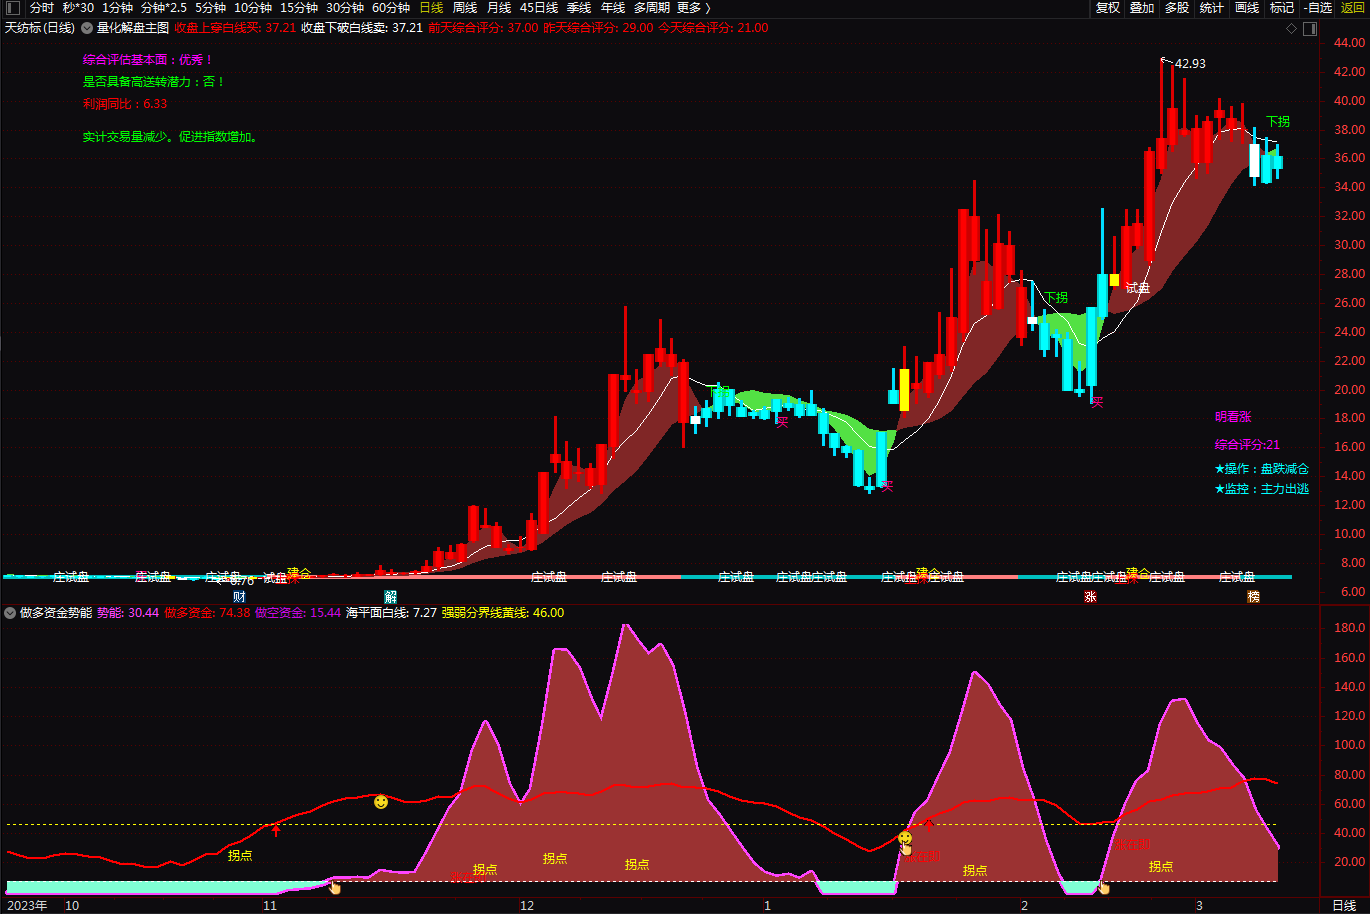The height and width of the screenshot is (914, 1370).
Task: Click the 明看涨 label
Action: point(1233,417)
